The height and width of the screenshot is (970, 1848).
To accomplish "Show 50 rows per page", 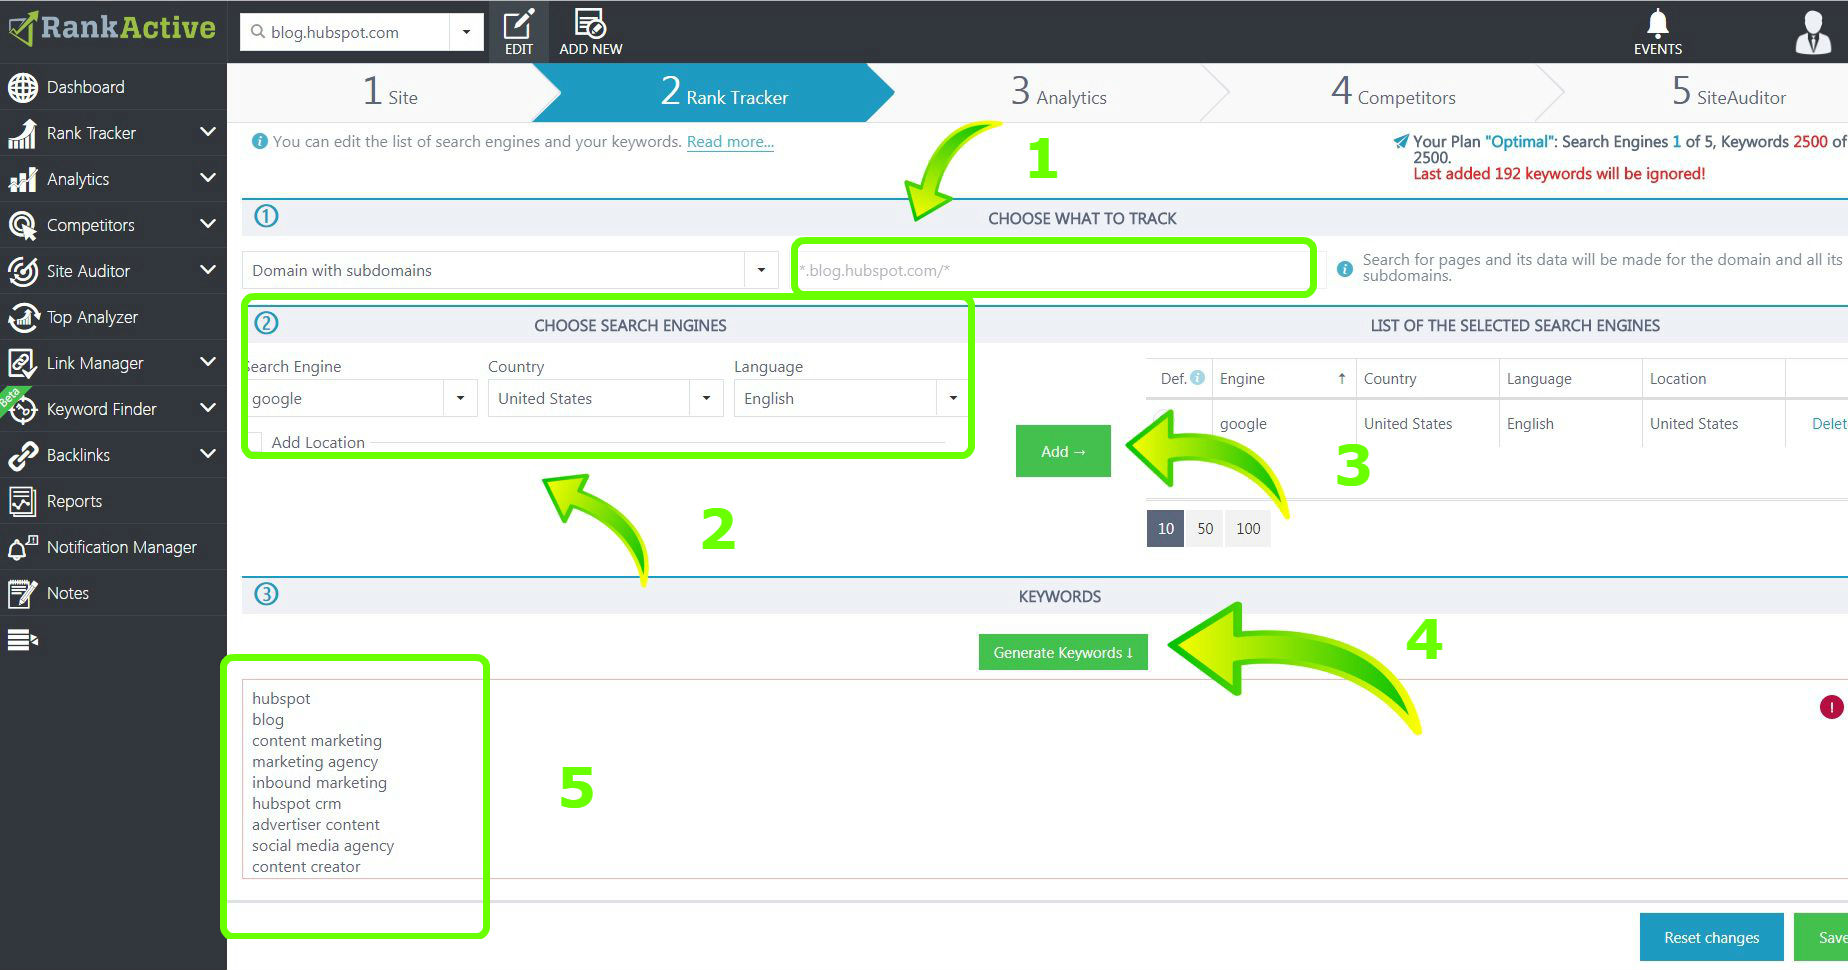I will 1205,528.
